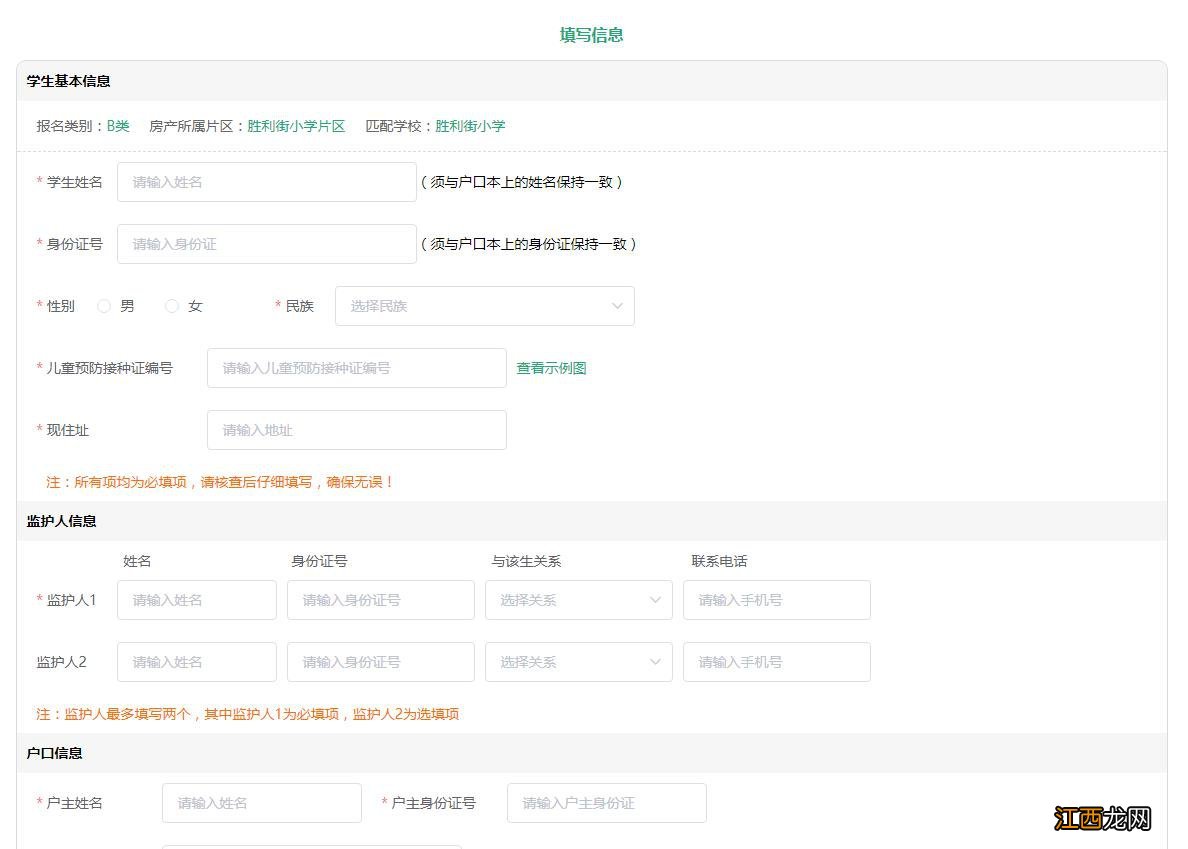Click the 查看示例图 example image link
The image size is (1188, 849).
coord(550,368)
